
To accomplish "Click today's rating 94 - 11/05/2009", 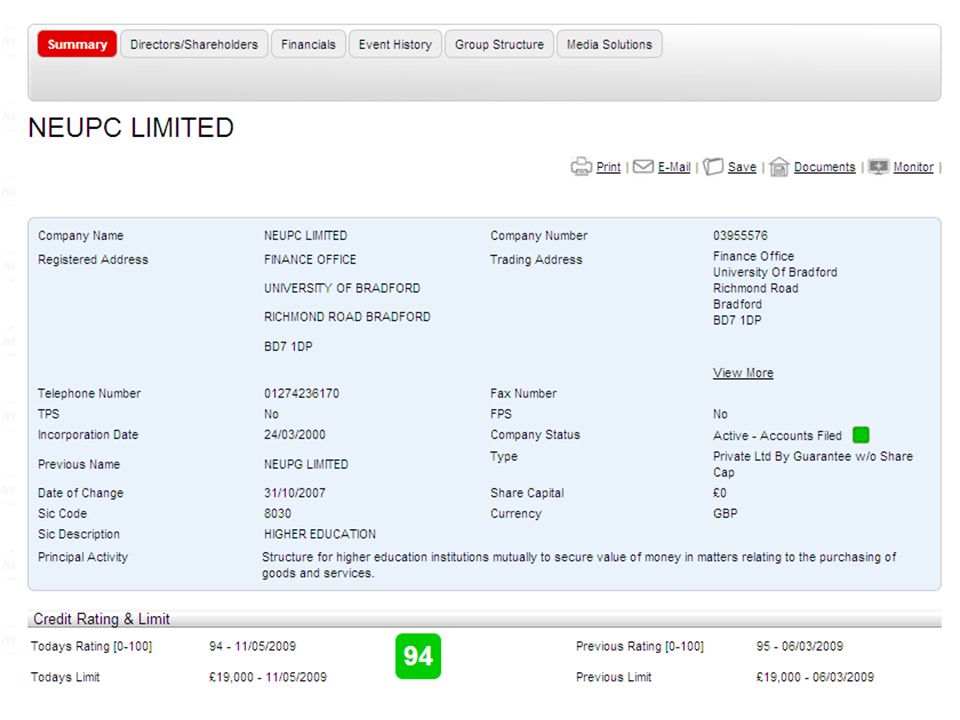I will (x=253, y=647).
